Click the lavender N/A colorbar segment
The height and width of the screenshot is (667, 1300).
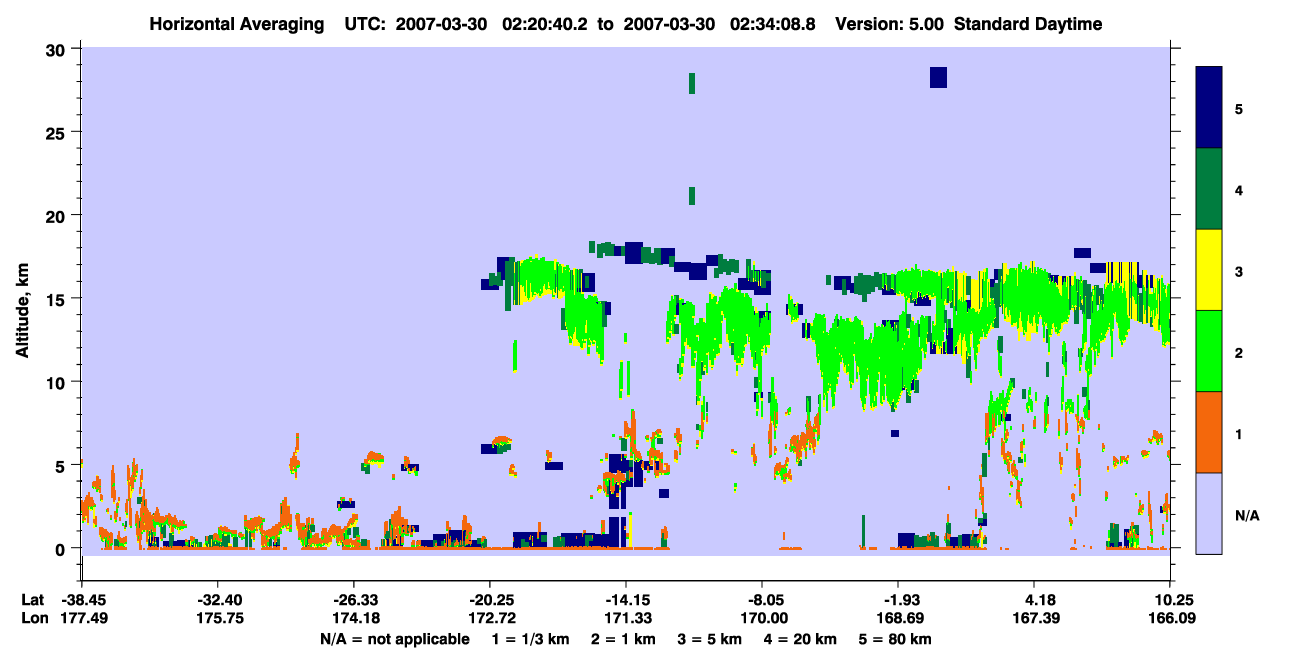click(1209, 512)
